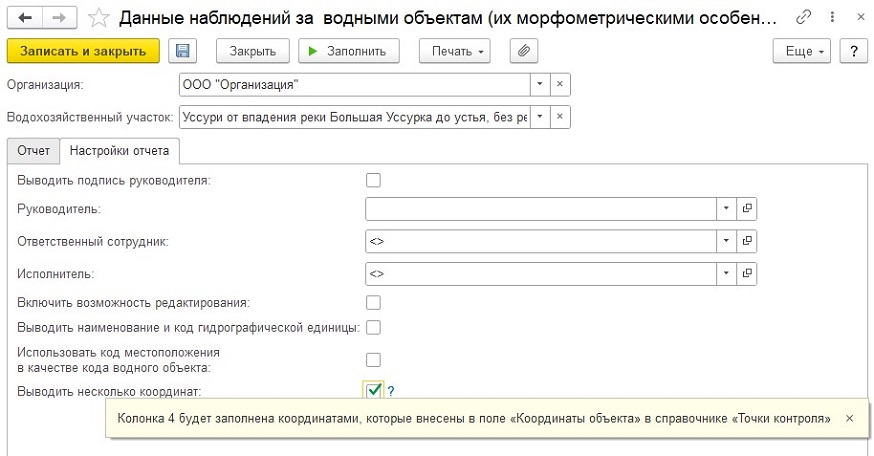
Task: Close the yellow tooltip notification
Action: point(849,419)
